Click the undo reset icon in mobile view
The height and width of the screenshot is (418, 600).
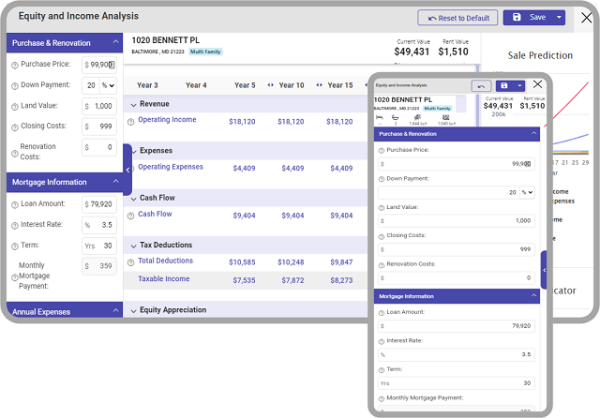481,86
